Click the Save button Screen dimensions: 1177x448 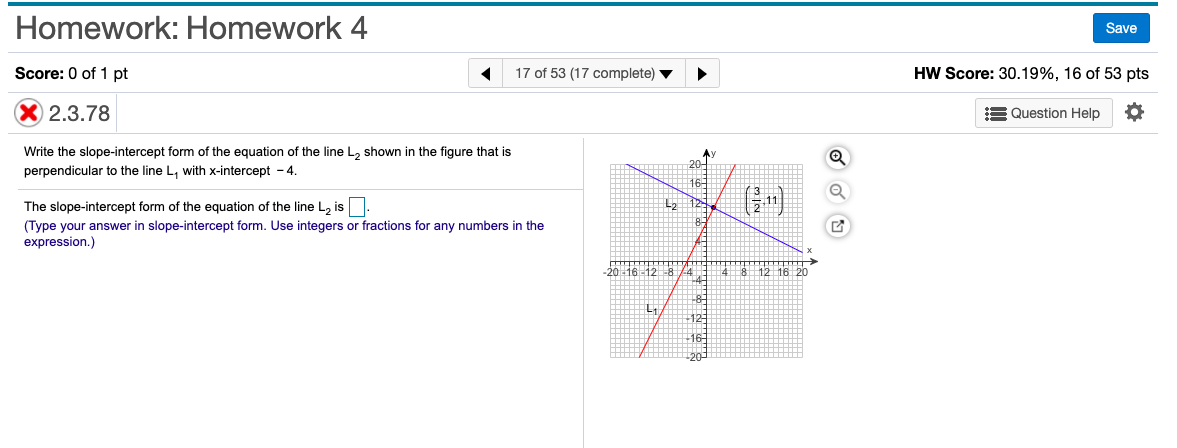tap(1121, 29)
